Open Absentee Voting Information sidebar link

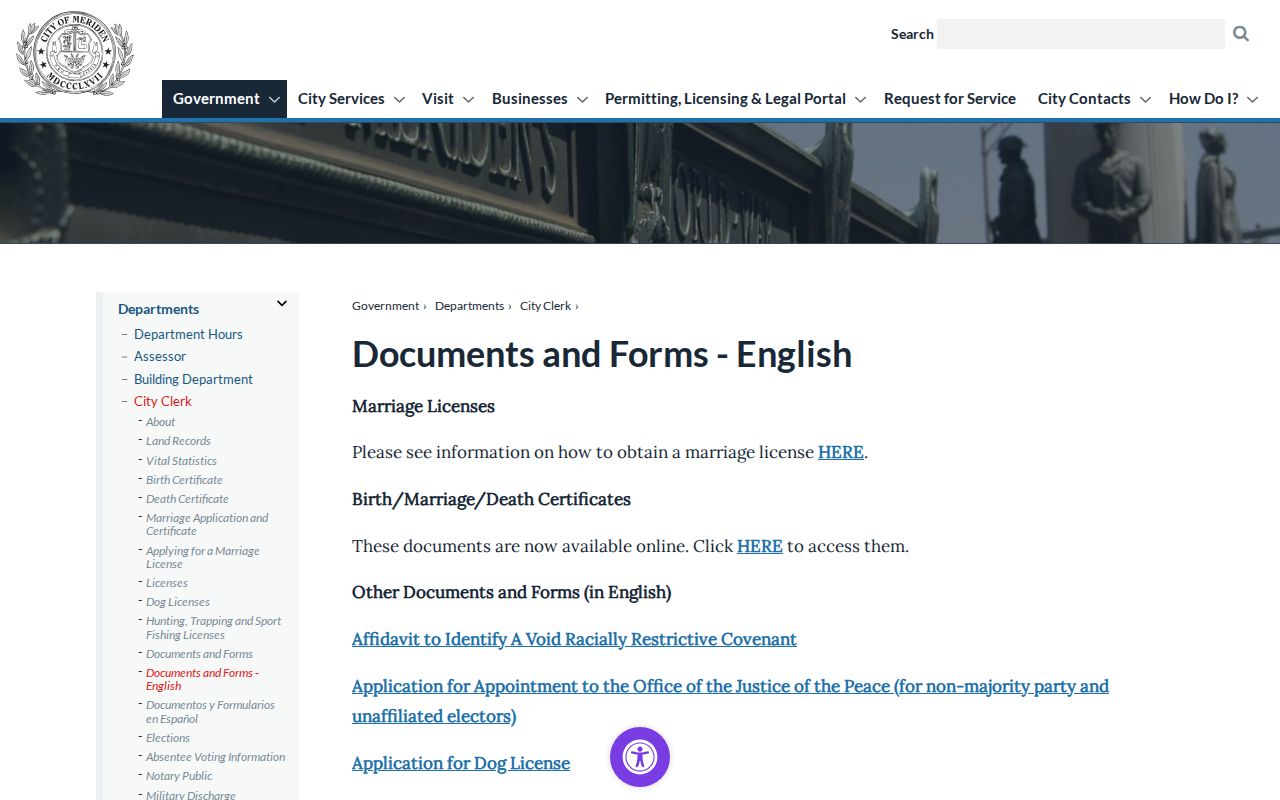click(x=215, y=757)
